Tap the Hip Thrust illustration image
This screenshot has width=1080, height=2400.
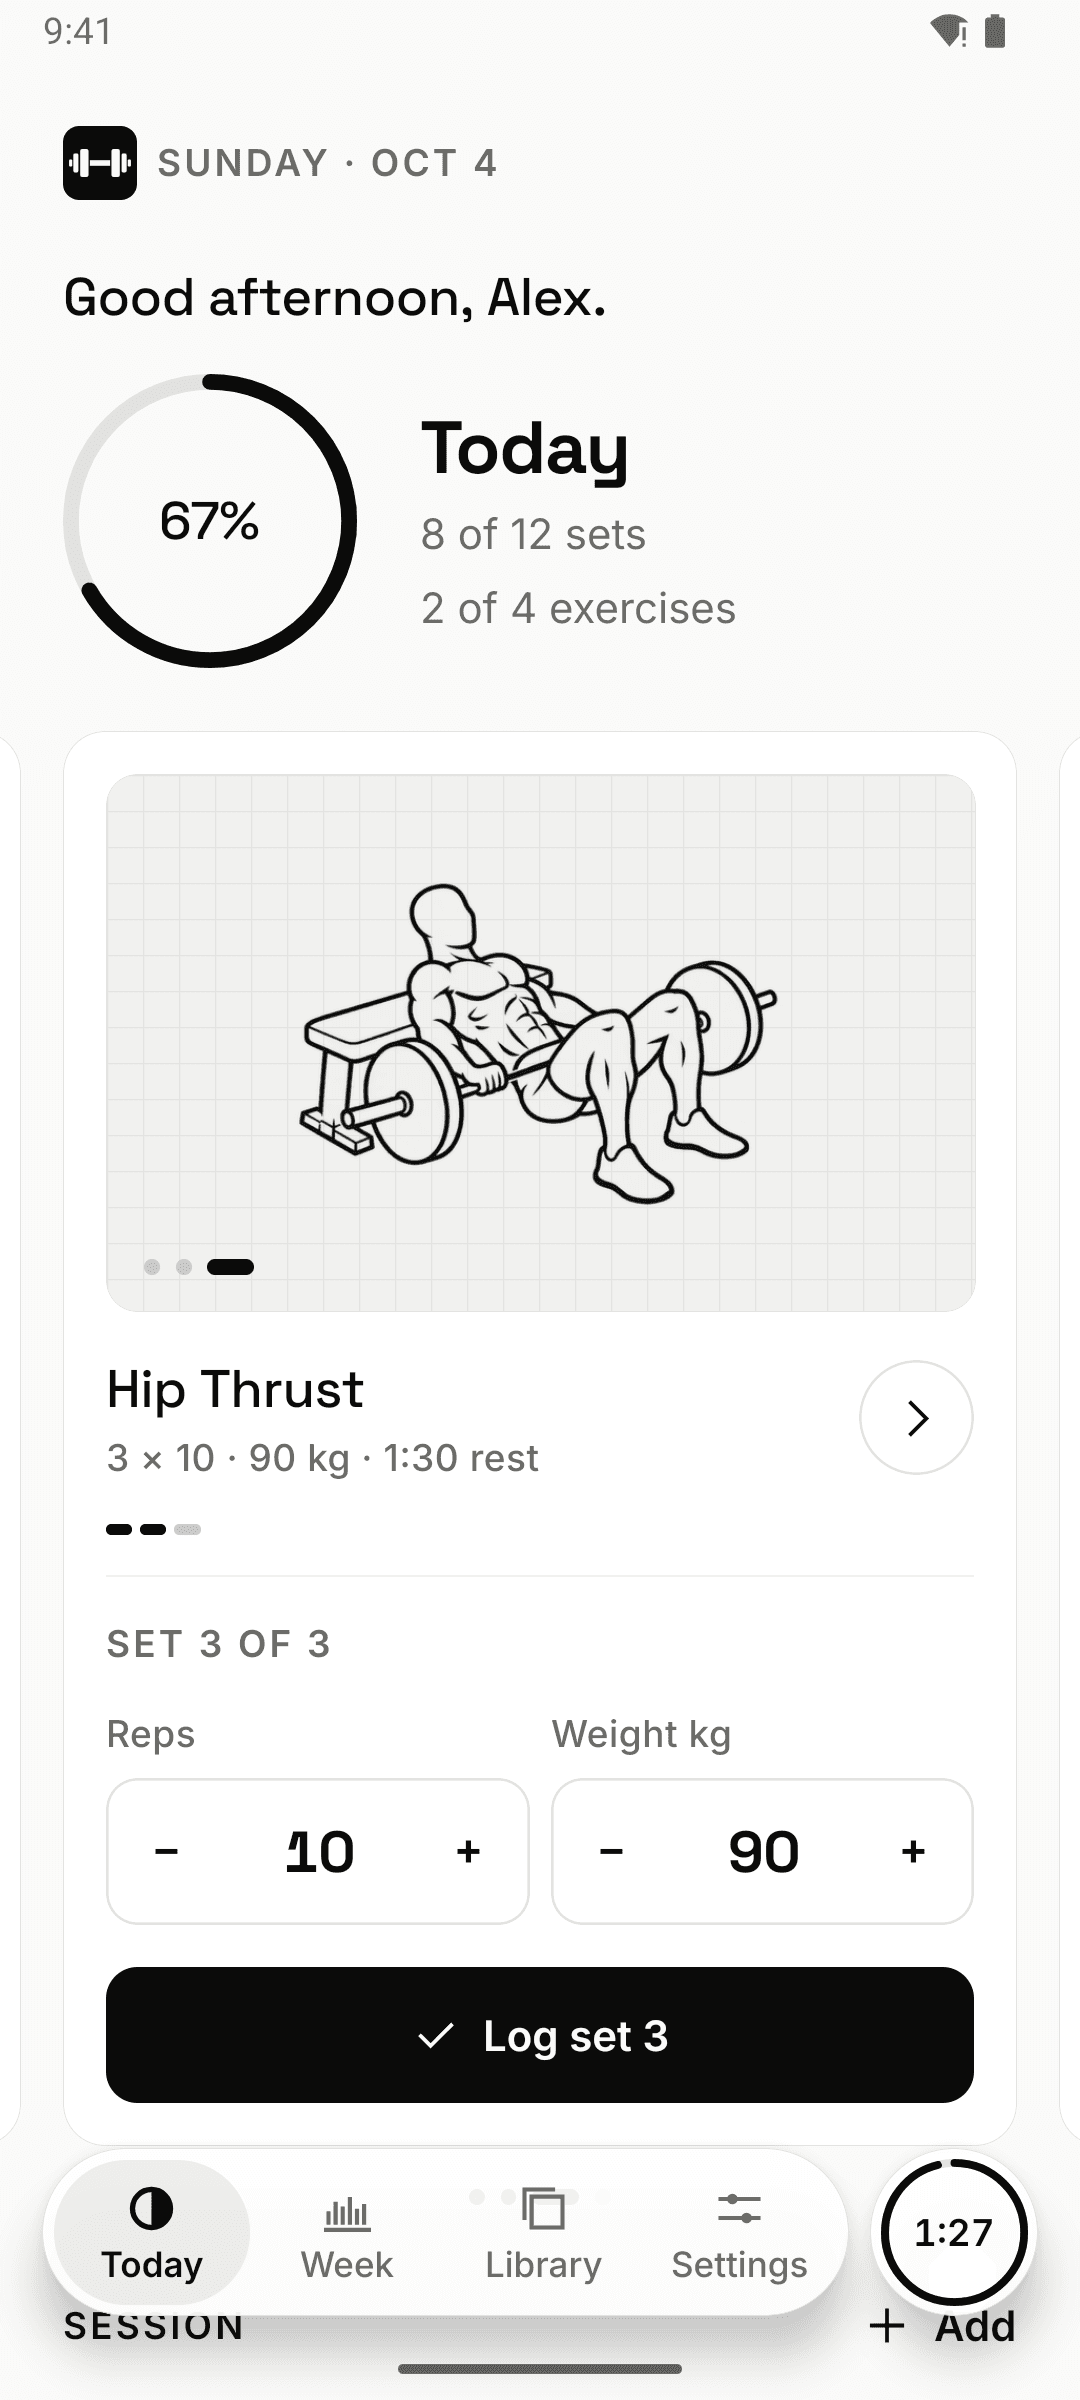(x=540, y=1043)
